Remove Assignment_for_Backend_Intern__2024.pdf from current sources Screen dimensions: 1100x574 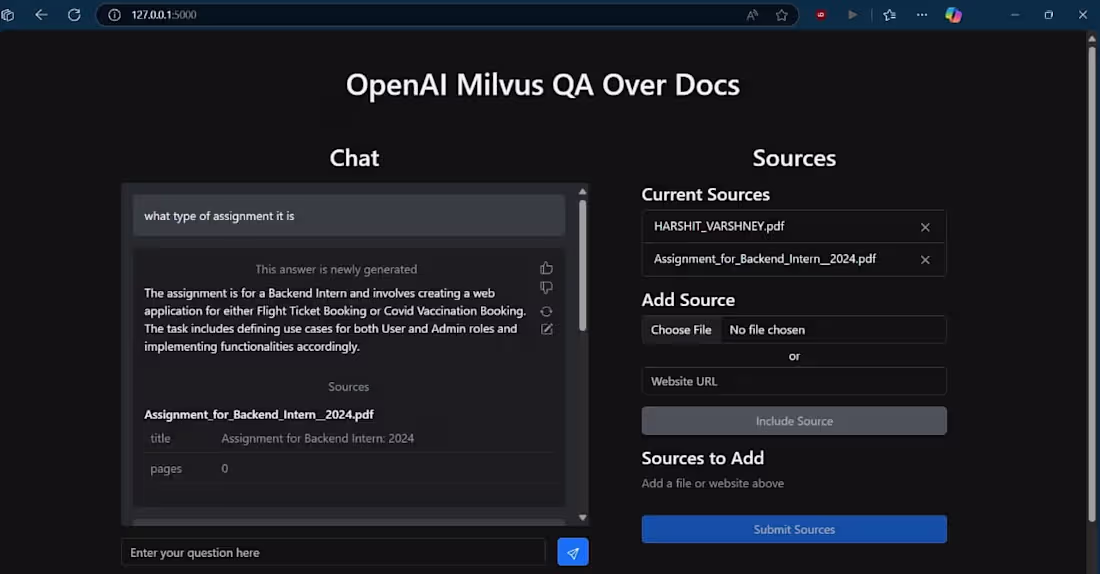(925, 260)
